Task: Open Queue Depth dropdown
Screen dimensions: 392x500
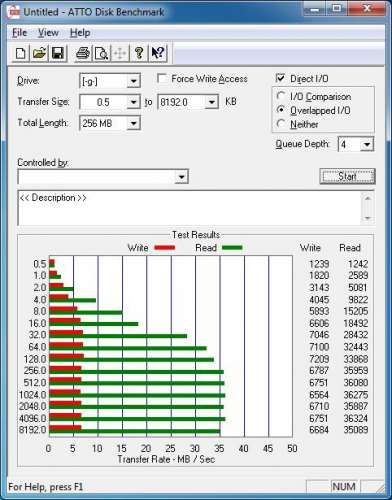Action: pyautogui.click(x=367, y=145)
